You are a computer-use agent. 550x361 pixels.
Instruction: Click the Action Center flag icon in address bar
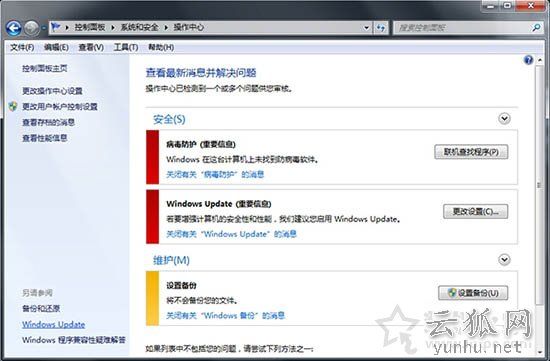pos(55,27)
